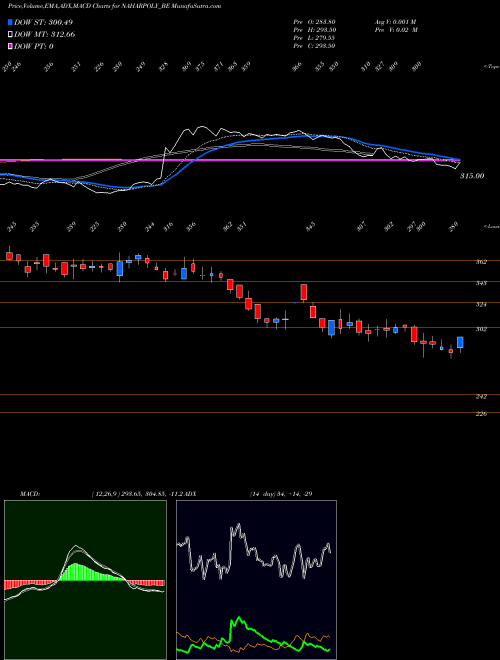Click the white DOW MT legend swatch
The width and height of the screenshot is (500, 660).
point(10,35)
